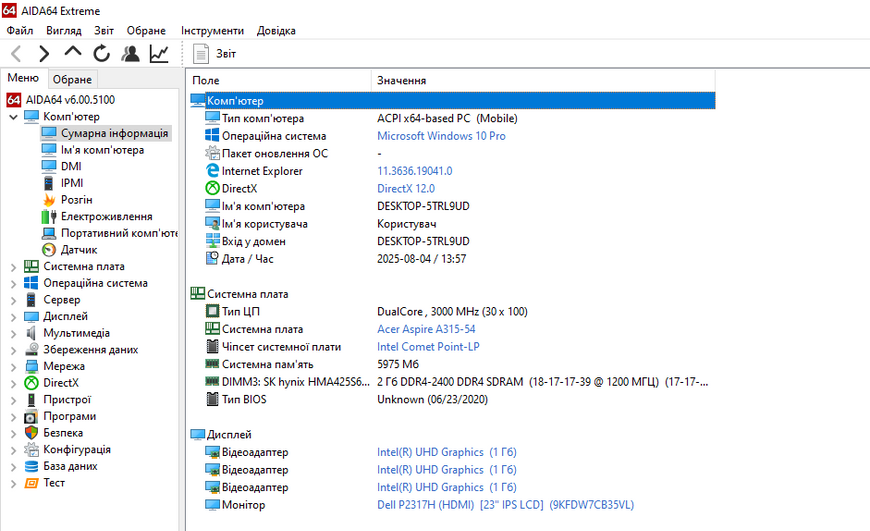Click the Пристрої device icon

pyautogui.click(x=32, y=399)
